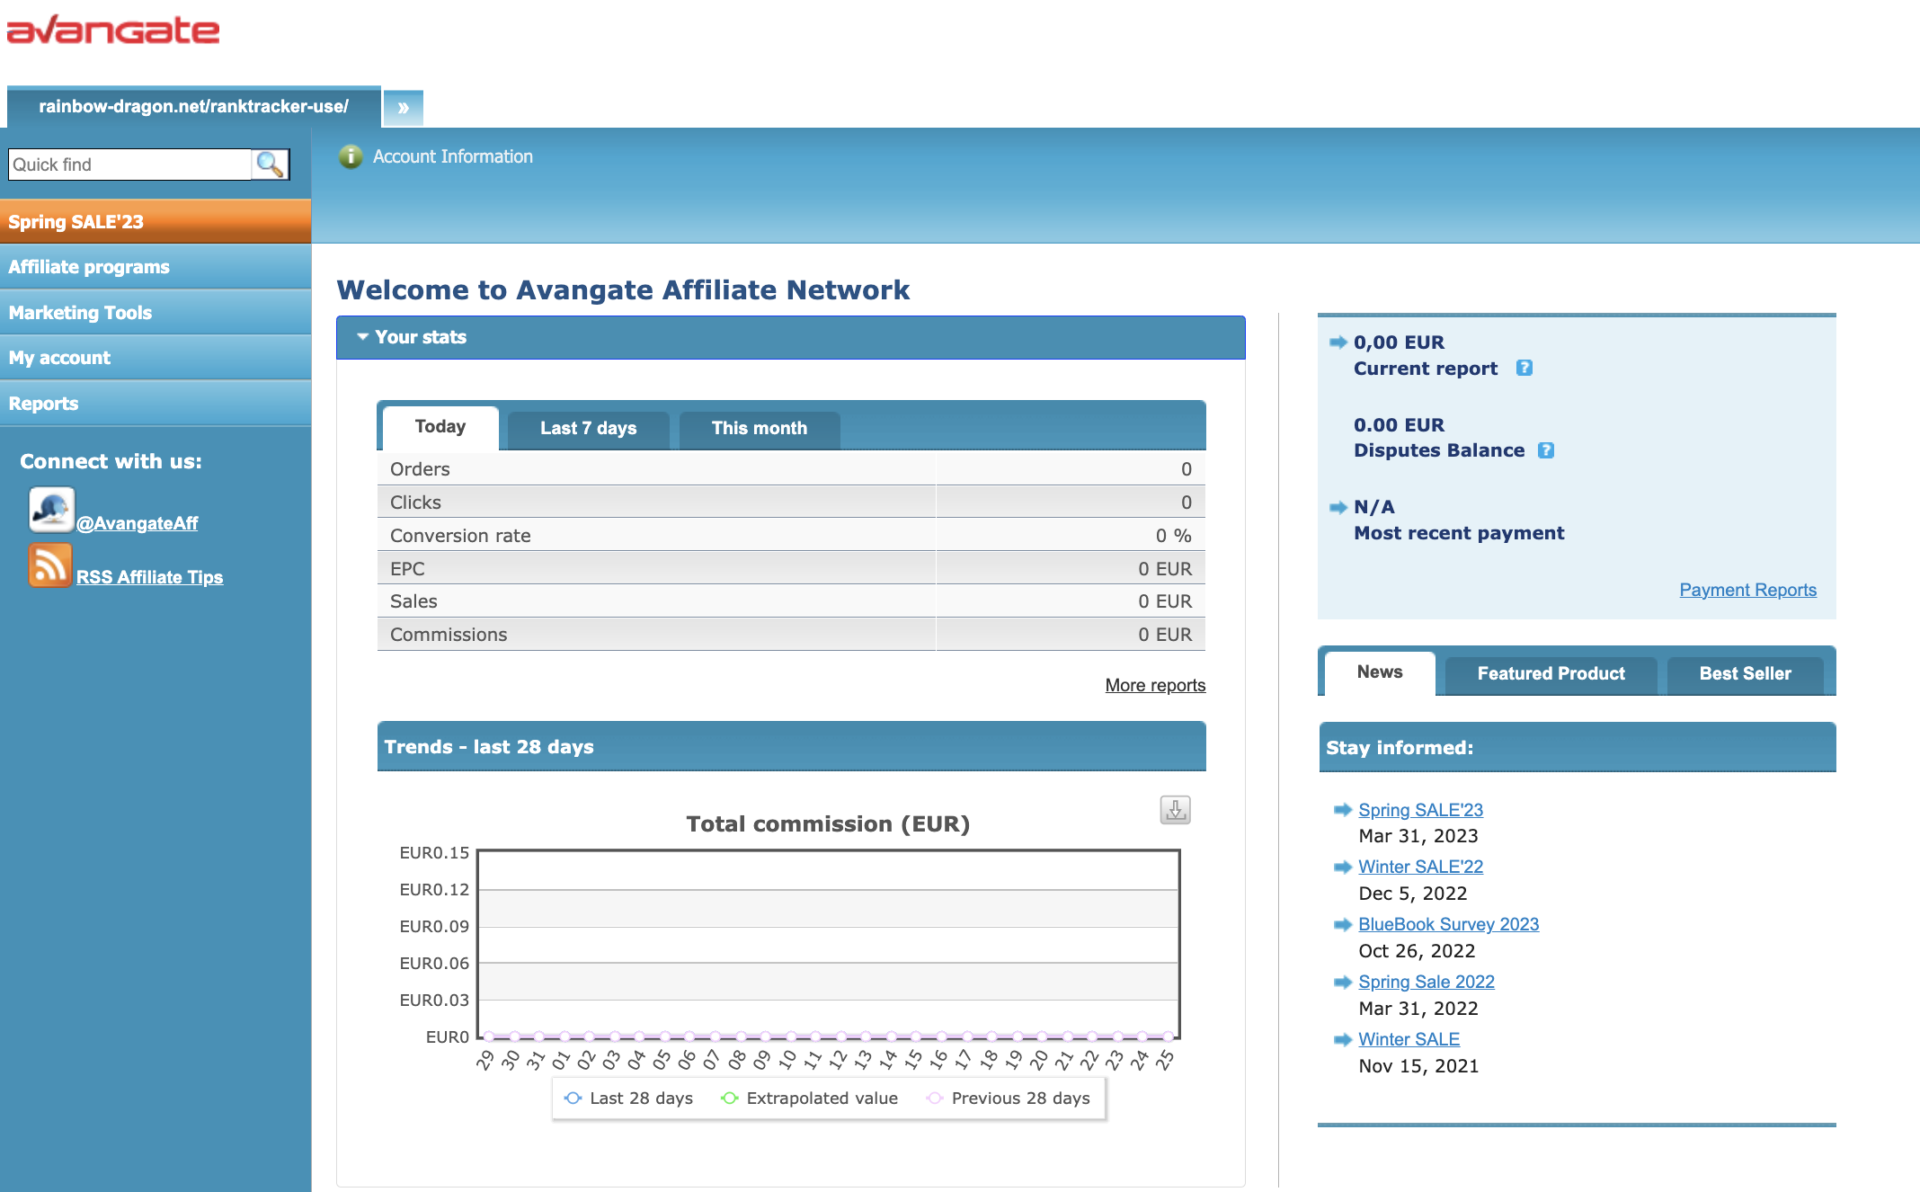Open the double-arrow button beside the website tab

point(403,108)
